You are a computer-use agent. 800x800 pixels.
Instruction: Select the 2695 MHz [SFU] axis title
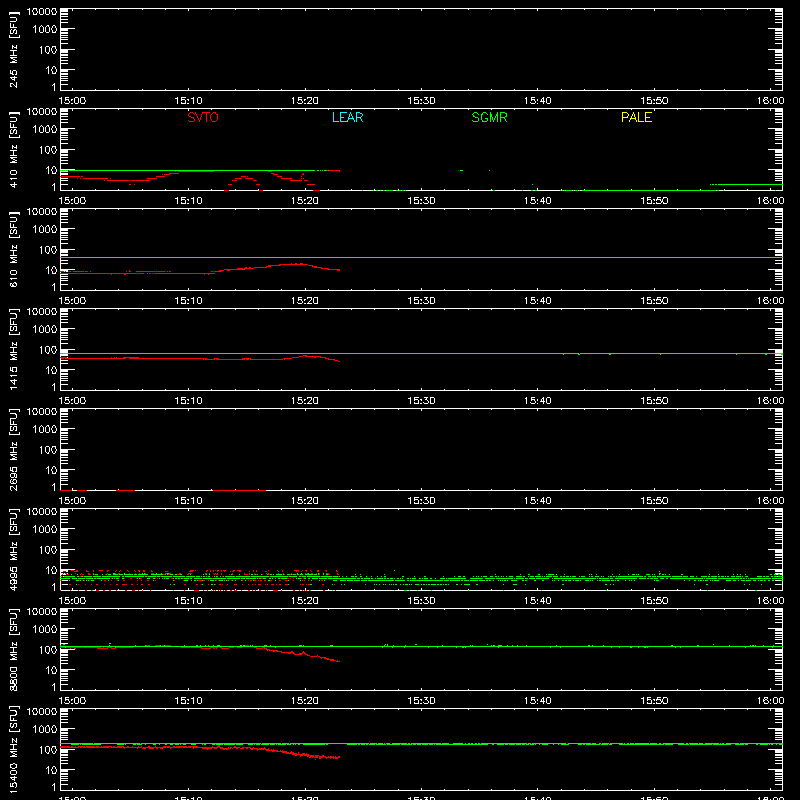point(14,449)
